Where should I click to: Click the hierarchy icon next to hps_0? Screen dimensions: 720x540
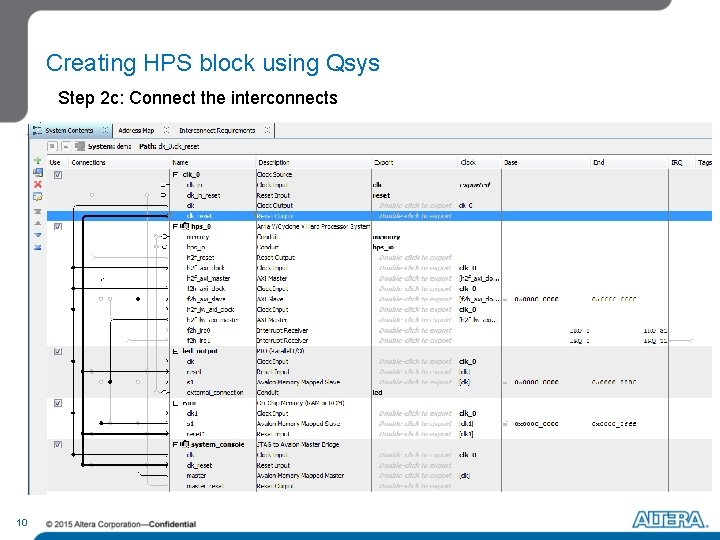pos(184,226)
